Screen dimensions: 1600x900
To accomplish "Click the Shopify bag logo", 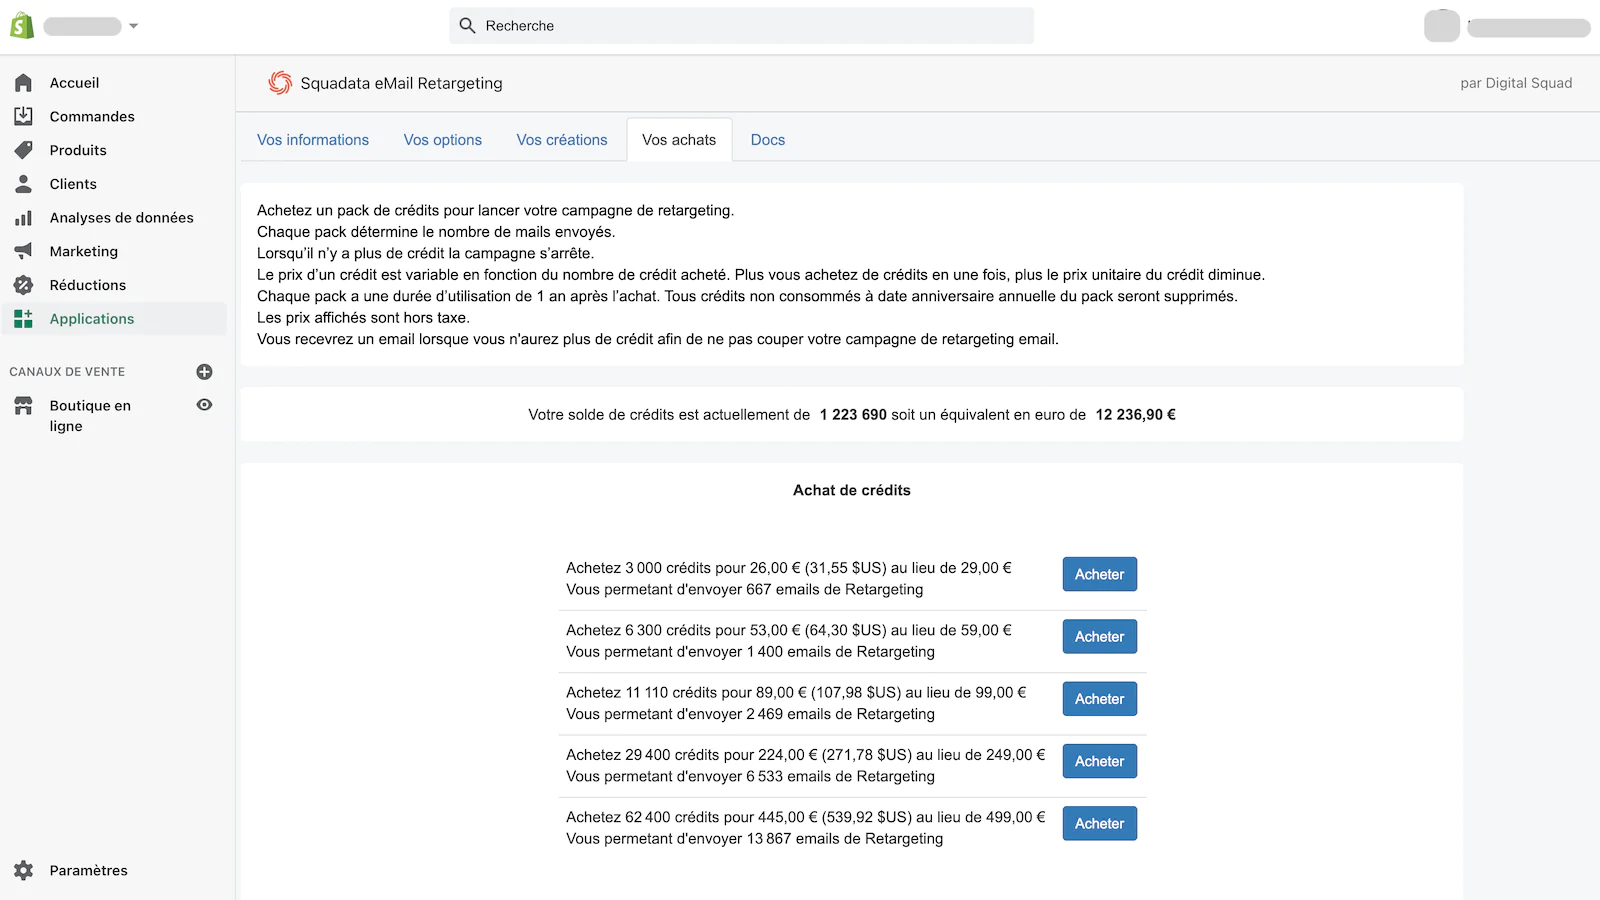I will tap(22, 26).
